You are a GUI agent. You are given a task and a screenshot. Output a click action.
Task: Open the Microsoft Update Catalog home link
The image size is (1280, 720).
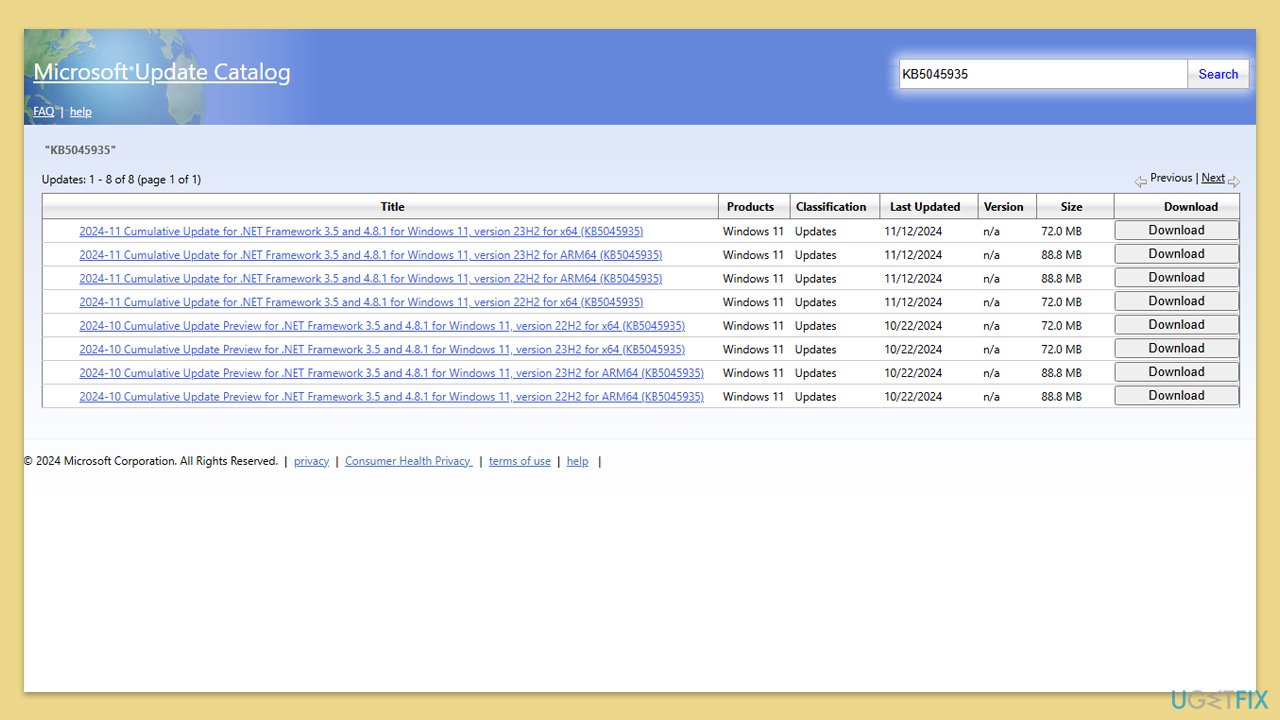(x=162, y=72)
